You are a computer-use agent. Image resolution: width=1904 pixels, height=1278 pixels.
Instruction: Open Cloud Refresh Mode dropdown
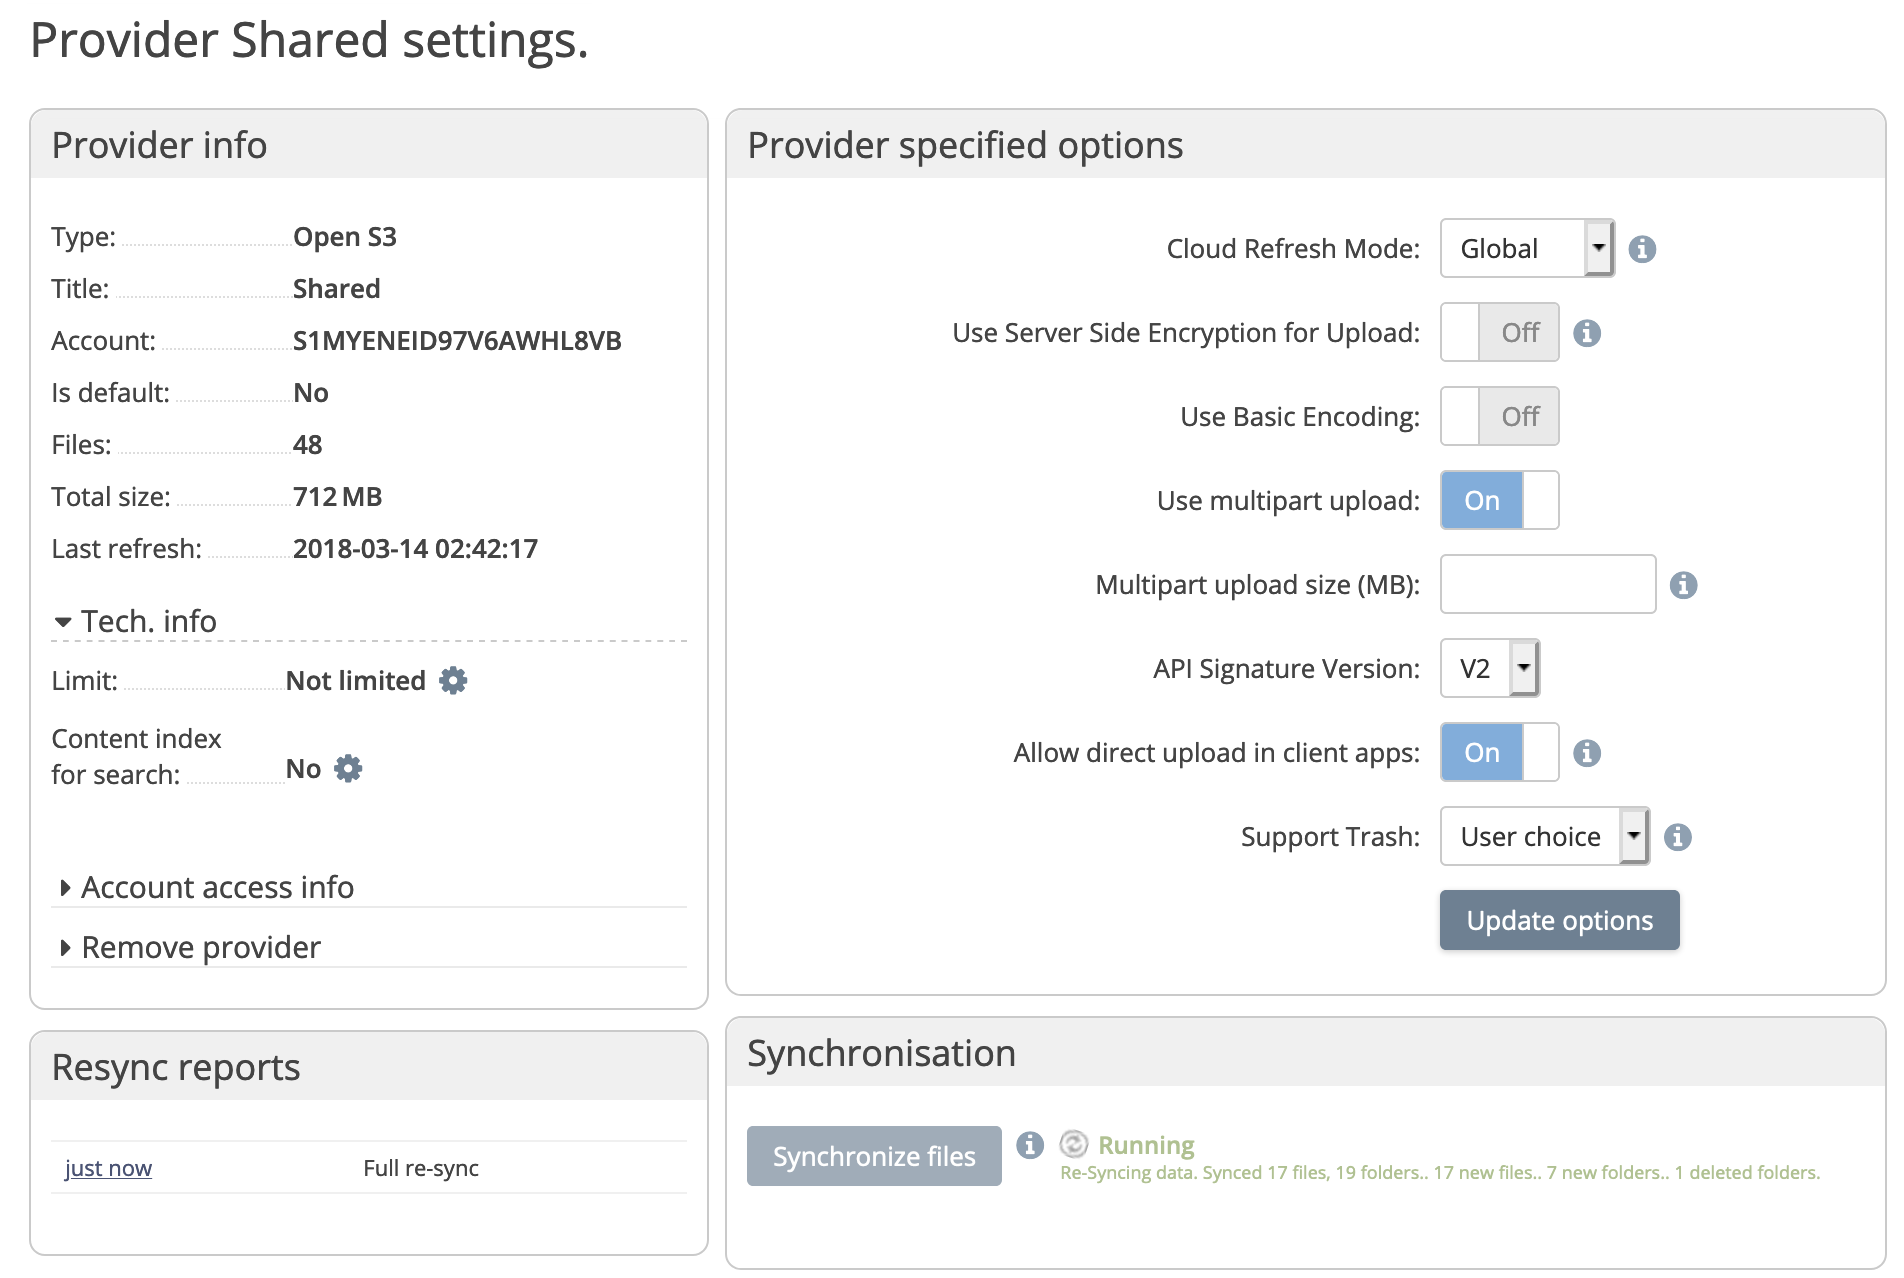click(1526, 249)
